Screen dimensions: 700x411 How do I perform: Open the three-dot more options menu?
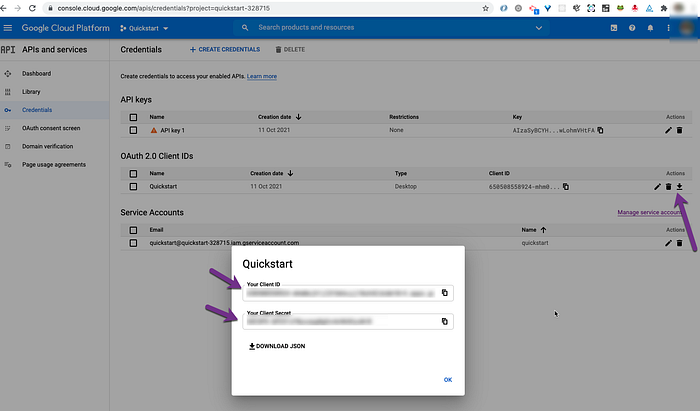[x=668, y=28]
